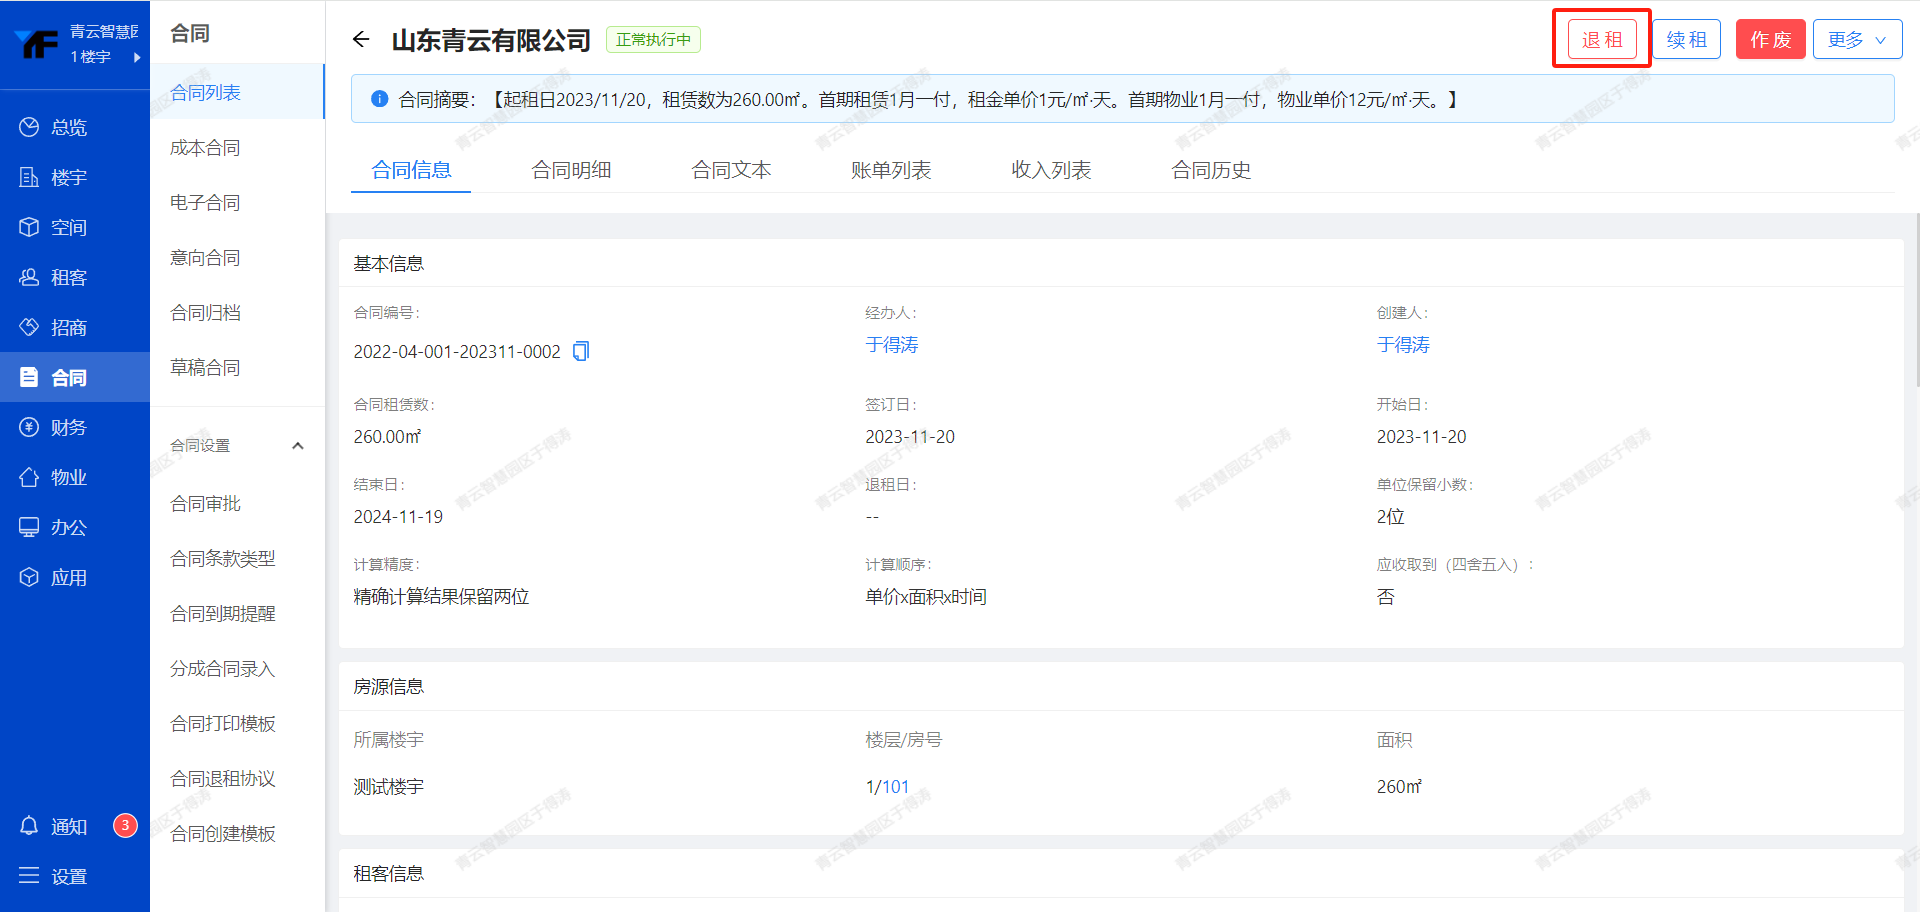The width and height of the screenshot is (1920, 912).
Task: Expand the 更多 dropdown button
Action: 1857,40
